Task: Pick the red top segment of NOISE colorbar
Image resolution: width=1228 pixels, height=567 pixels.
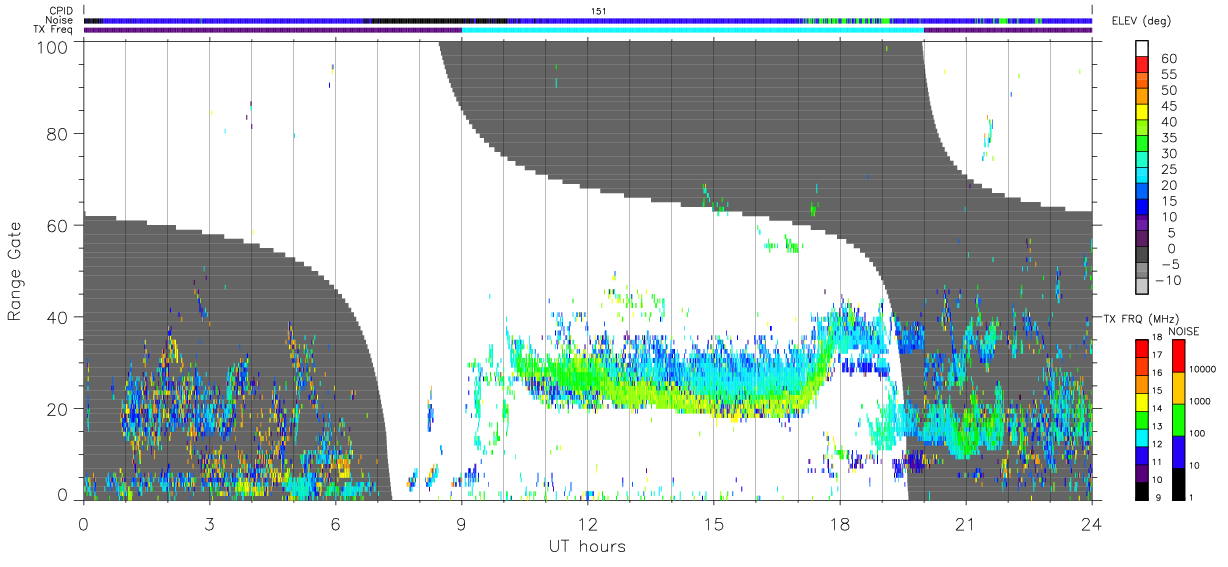Action: [x=1181, y=355]
